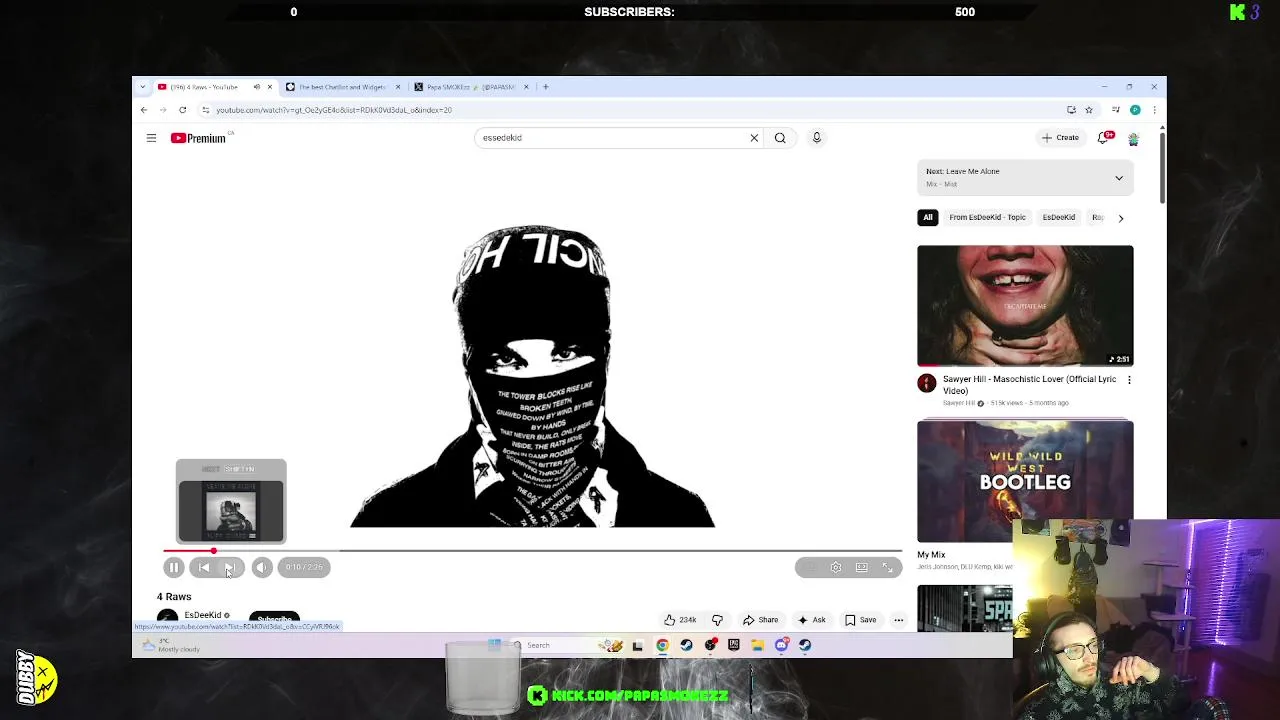Open the Chrome profile avatar
This screenshot has width=1280, height=720.
(1135, 110)
